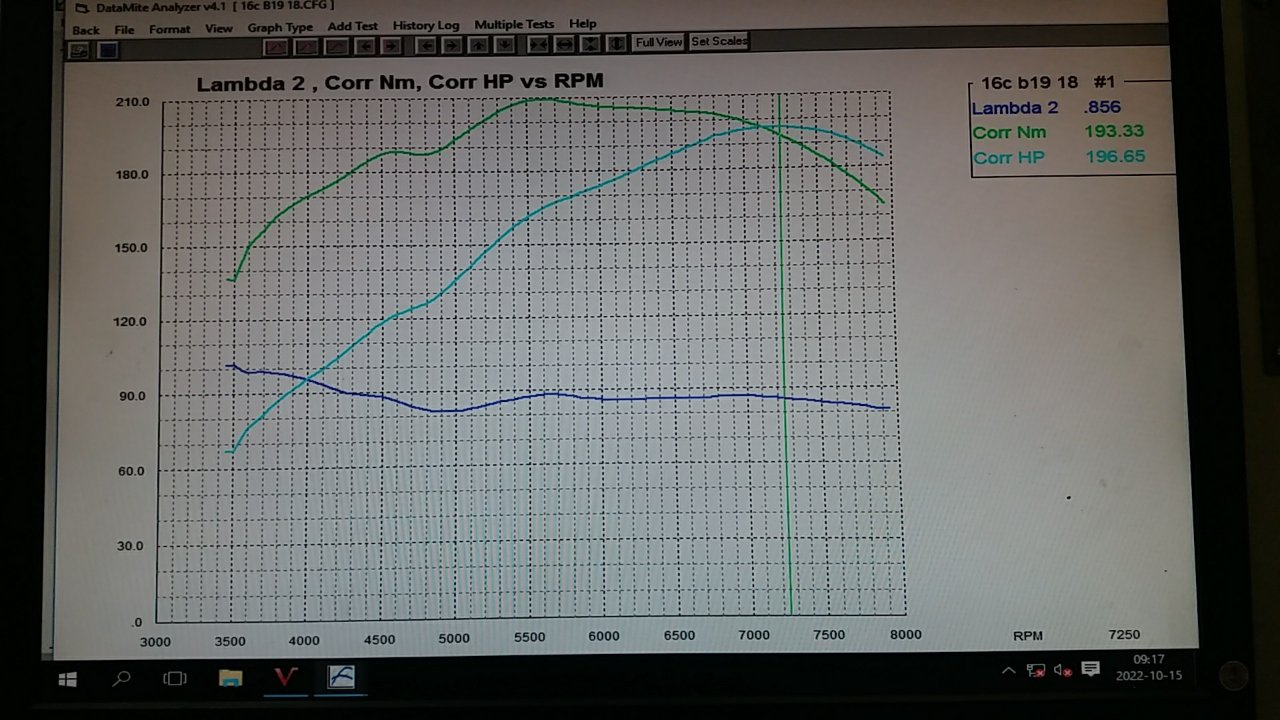1280x720 pixels.
Task: Open the Help menu
Action: [x=583, y=23]
